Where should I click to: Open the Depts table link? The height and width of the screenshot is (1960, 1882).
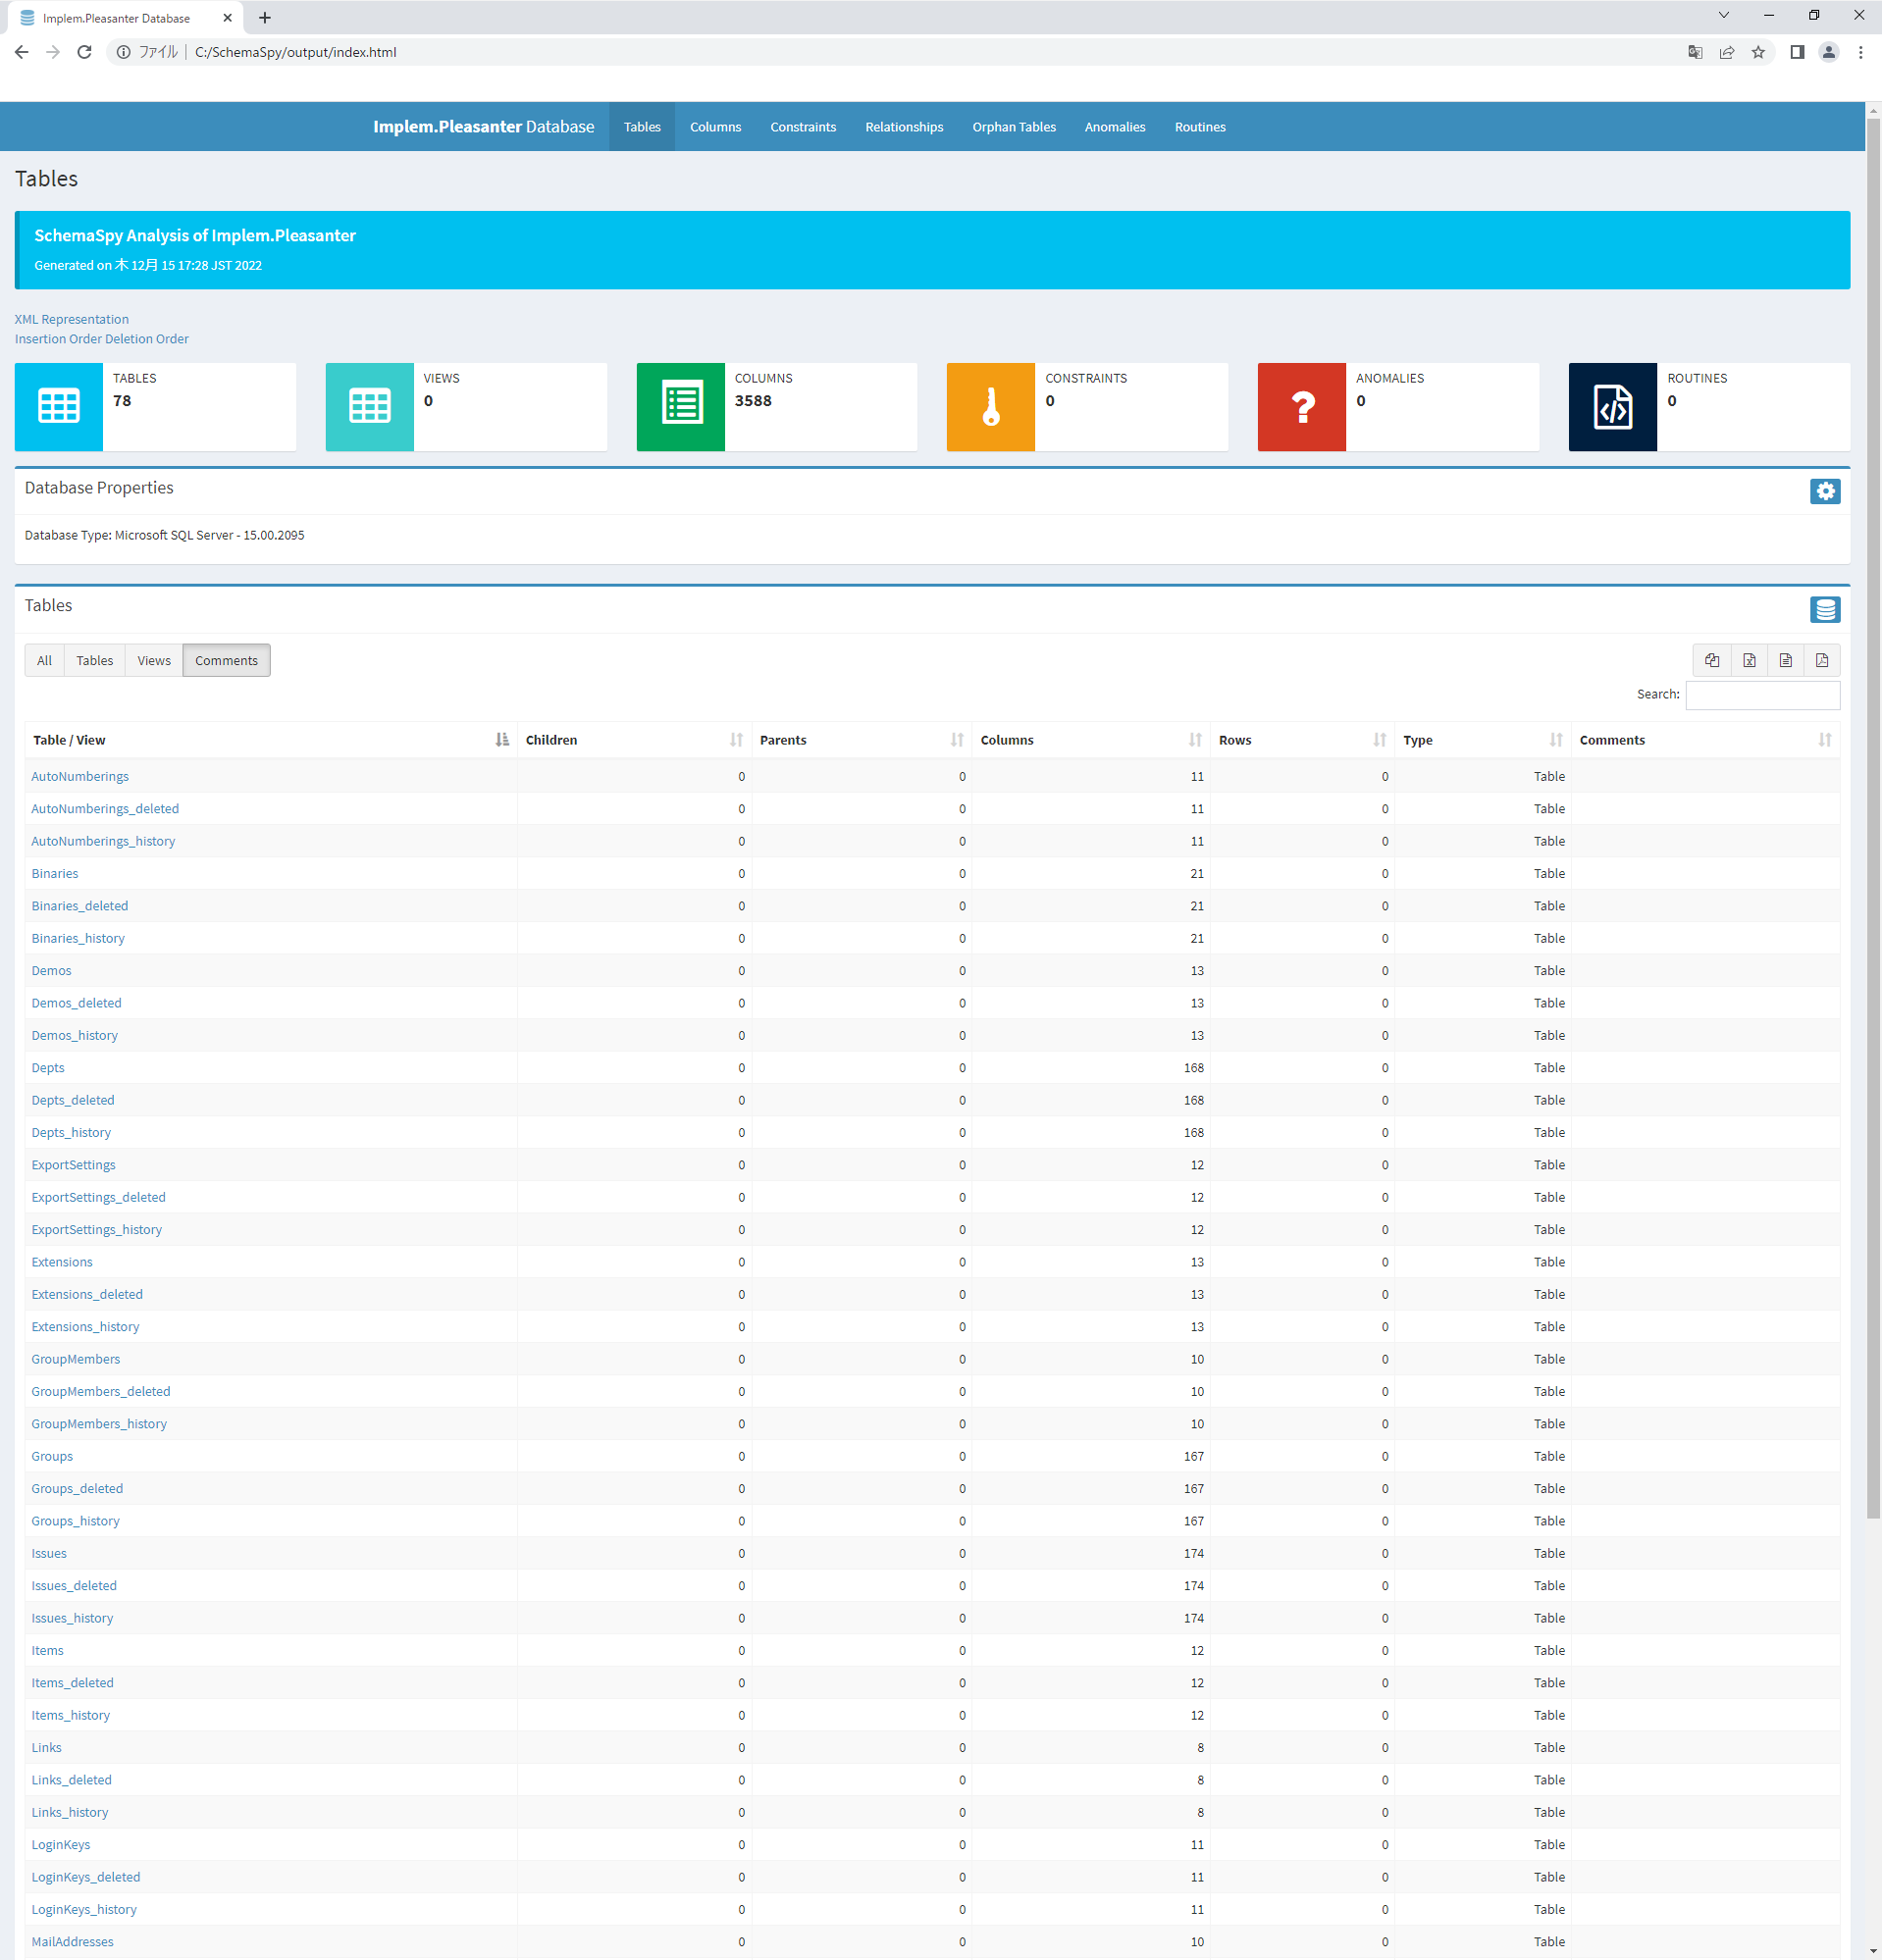(x=48, y=1068)
